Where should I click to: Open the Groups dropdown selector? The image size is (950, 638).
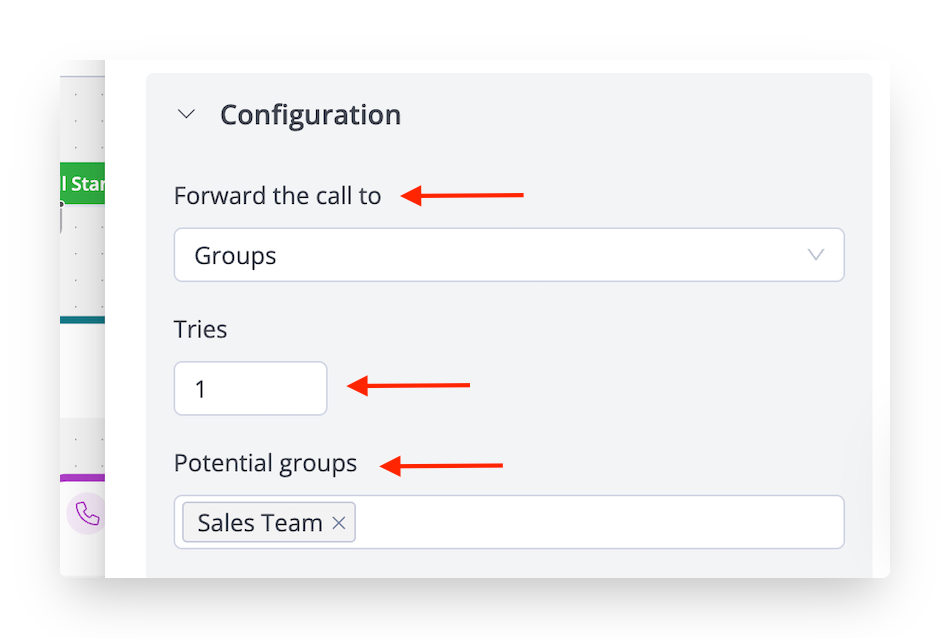point(508,255)
